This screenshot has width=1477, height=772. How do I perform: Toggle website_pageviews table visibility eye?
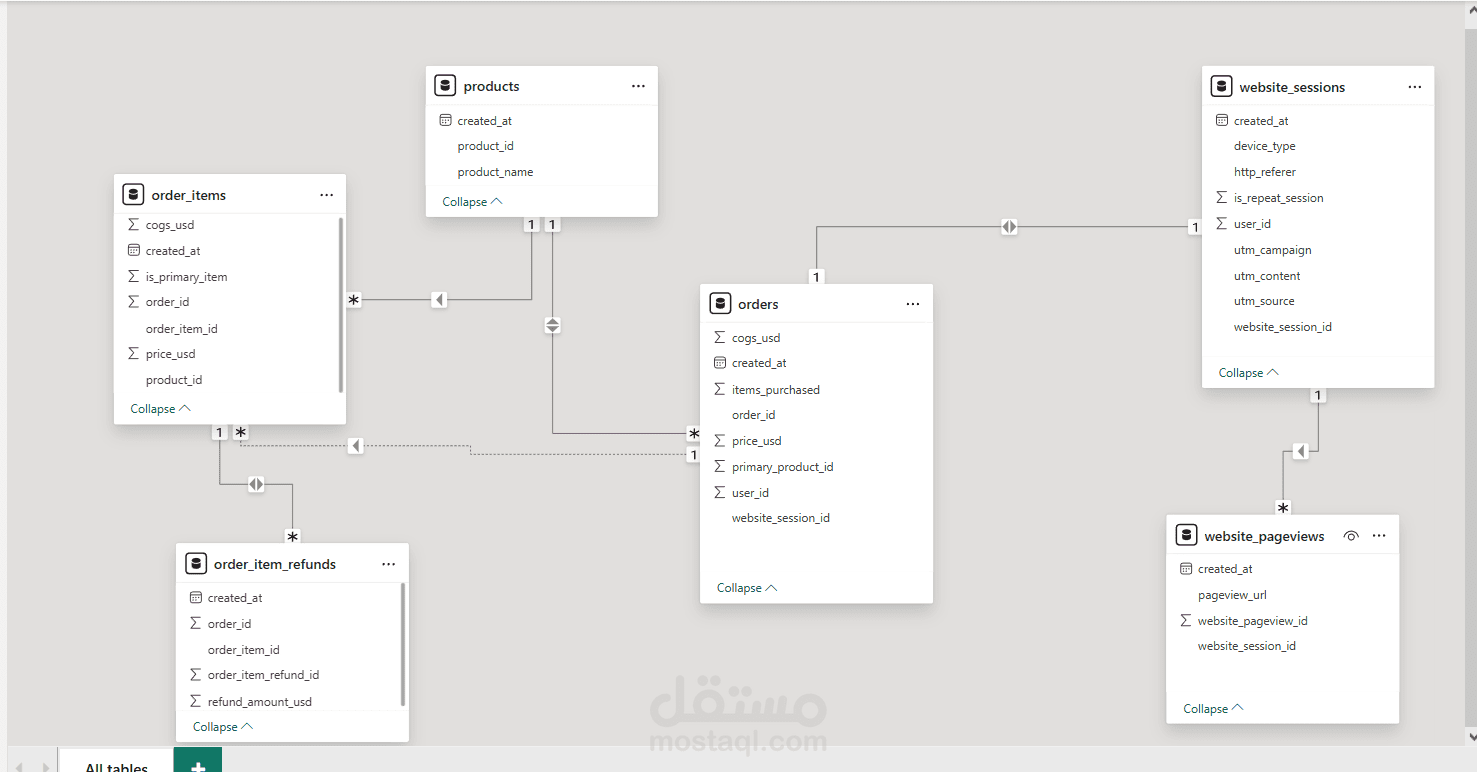tap(1351, 536)
